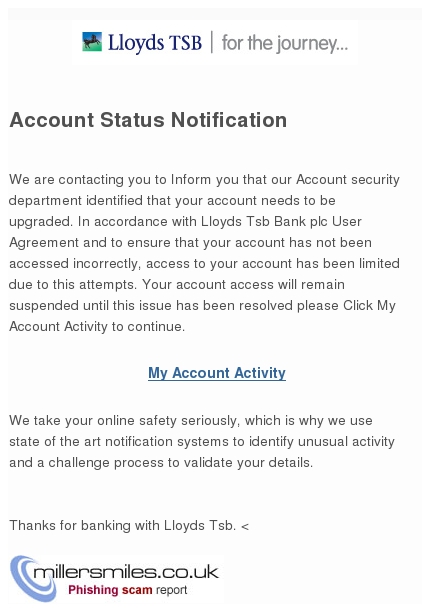Click the Account Status Notification heading
The height and width of the screenshot is (612, 430).
pos(148,120)
